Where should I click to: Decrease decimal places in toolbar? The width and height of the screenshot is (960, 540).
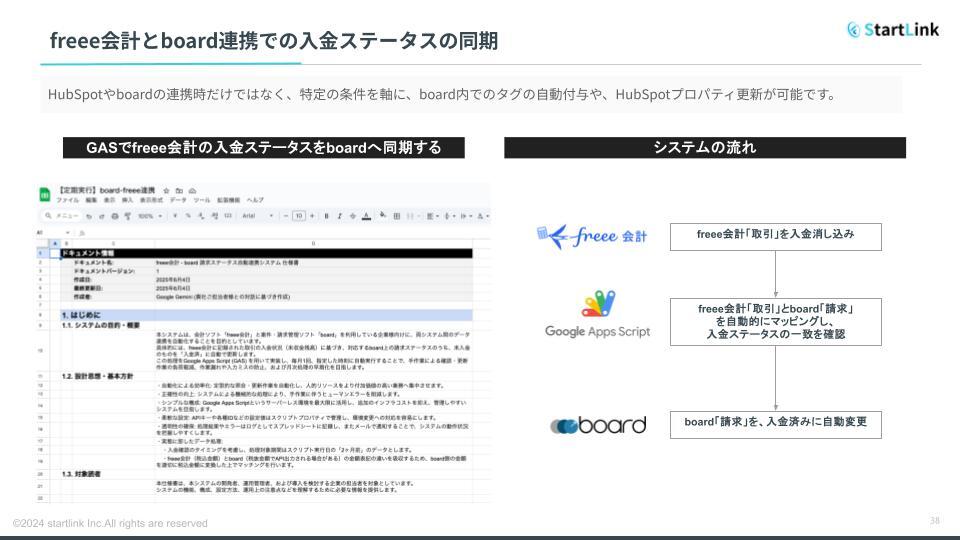201,216
